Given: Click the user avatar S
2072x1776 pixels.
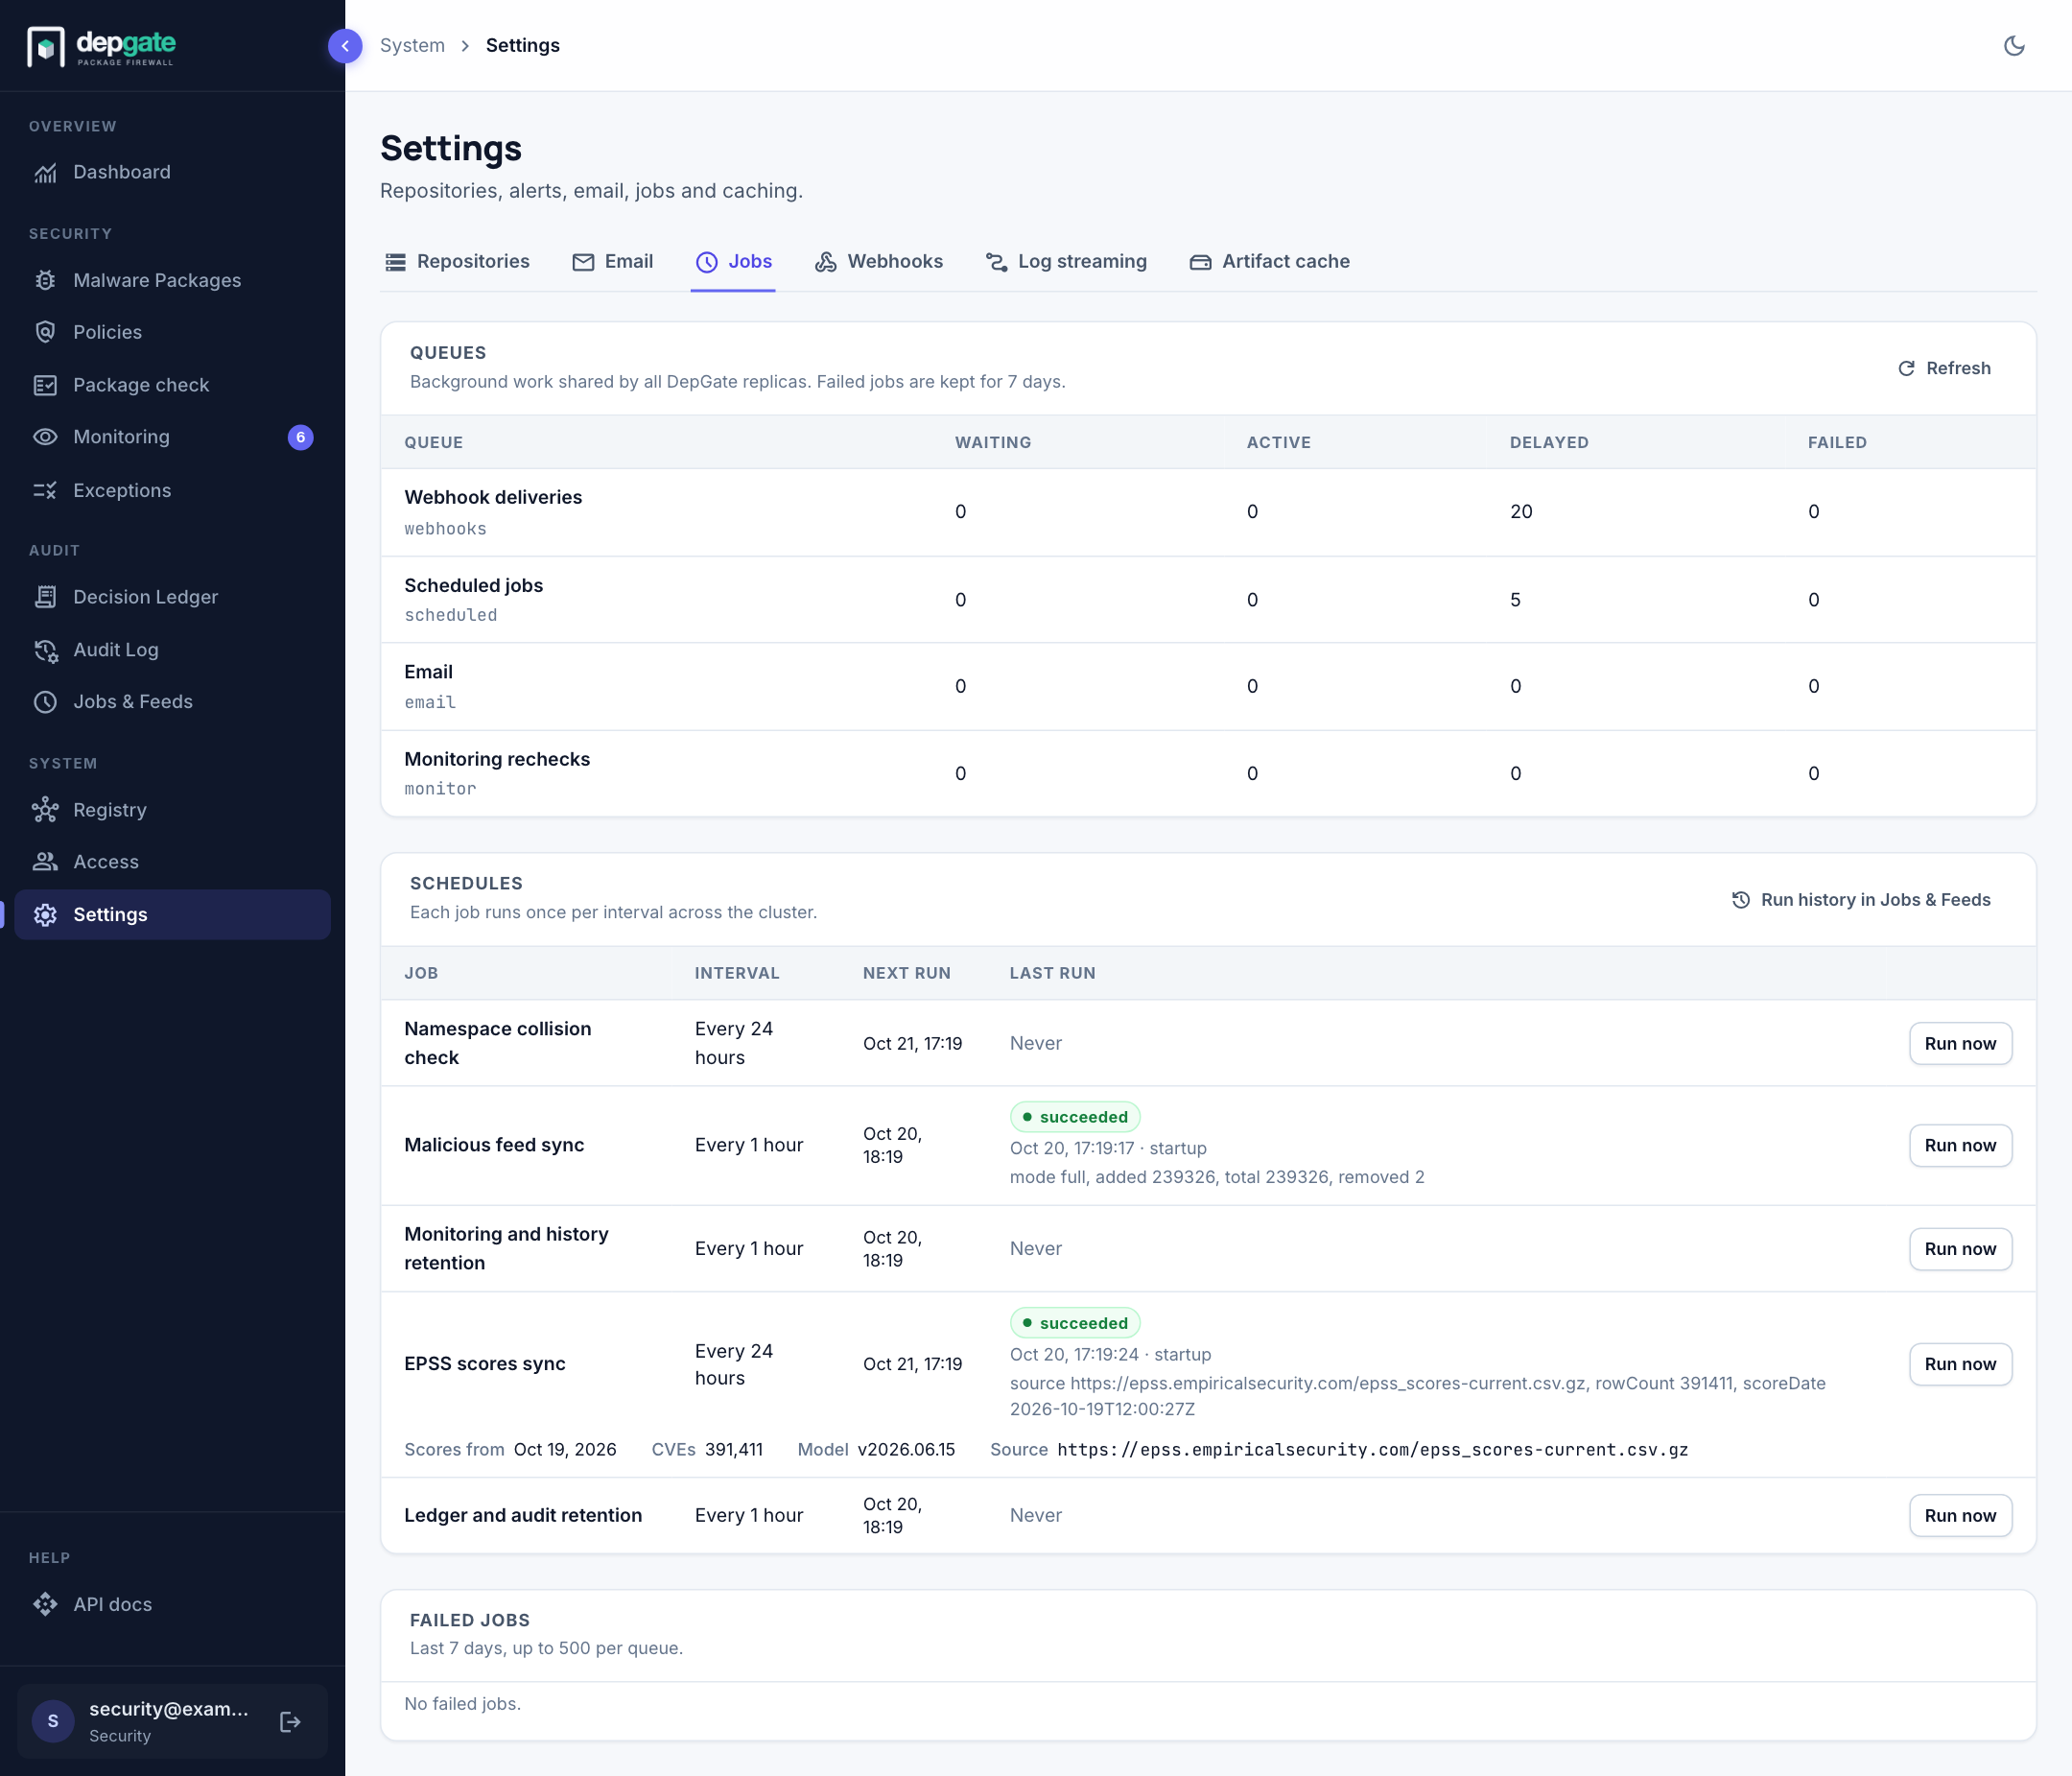Looking at the screenshot, I should [53, 1722].
